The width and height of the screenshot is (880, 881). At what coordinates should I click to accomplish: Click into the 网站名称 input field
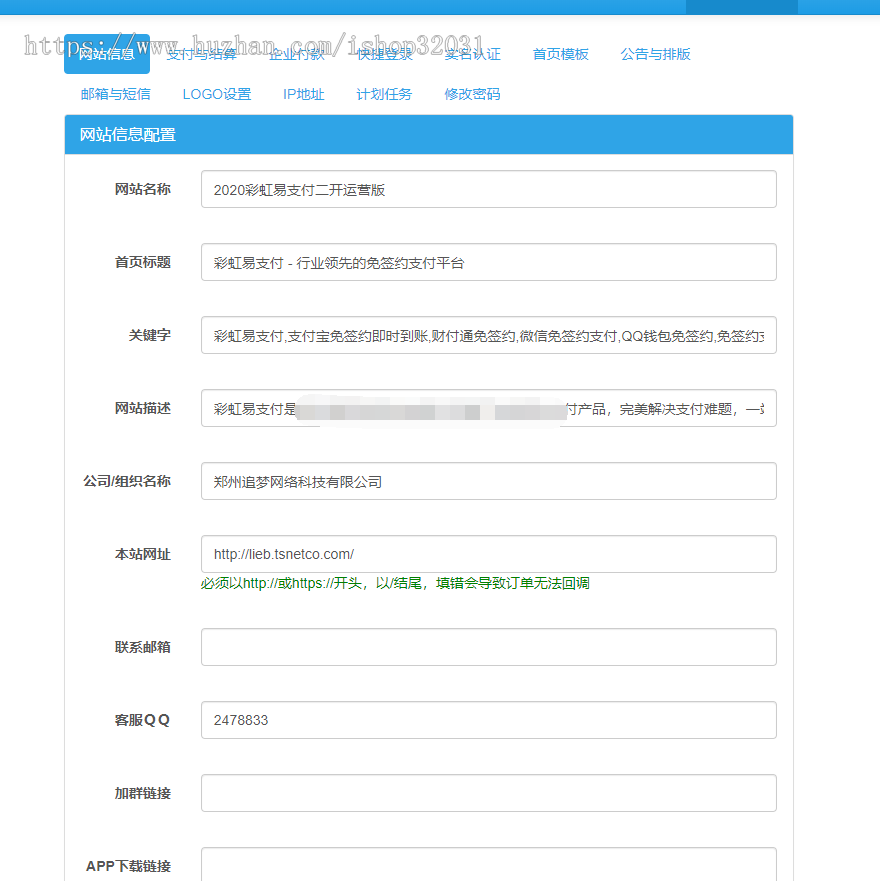[x=488, y=189]
